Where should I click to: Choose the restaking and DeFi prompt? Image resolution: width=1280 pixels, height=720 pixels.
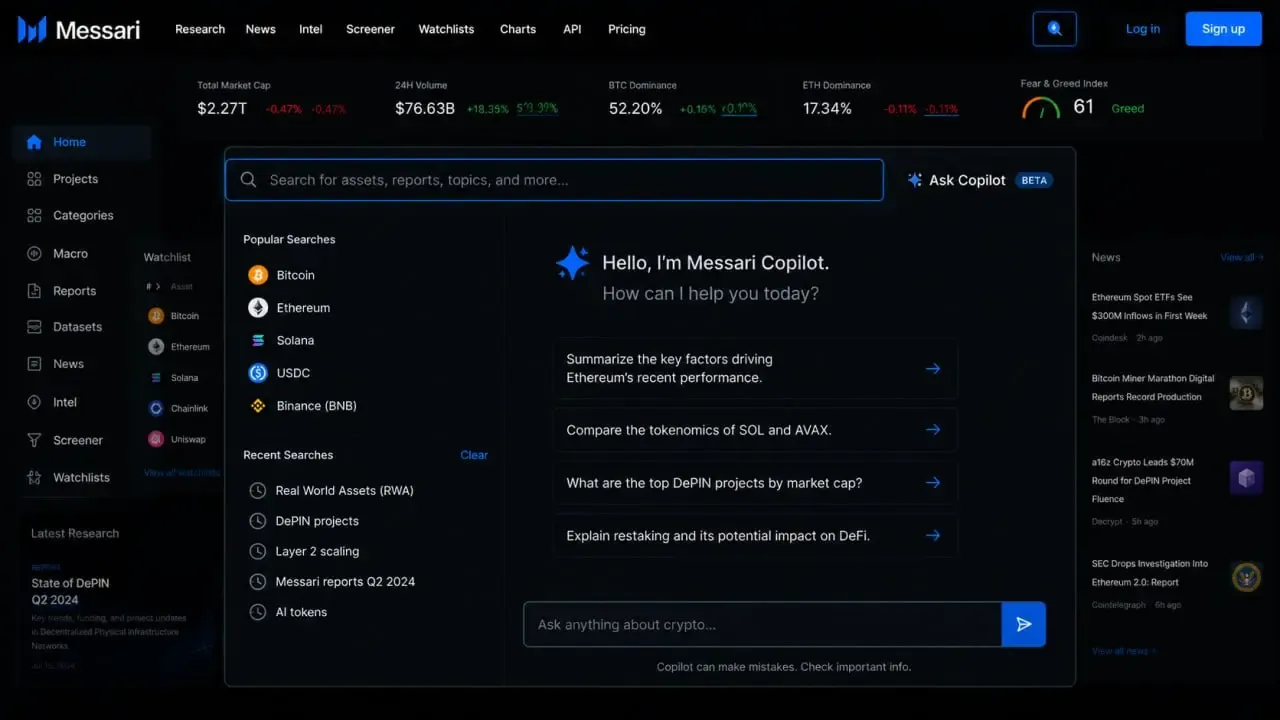pyautogui.click(x=756, y=536)
